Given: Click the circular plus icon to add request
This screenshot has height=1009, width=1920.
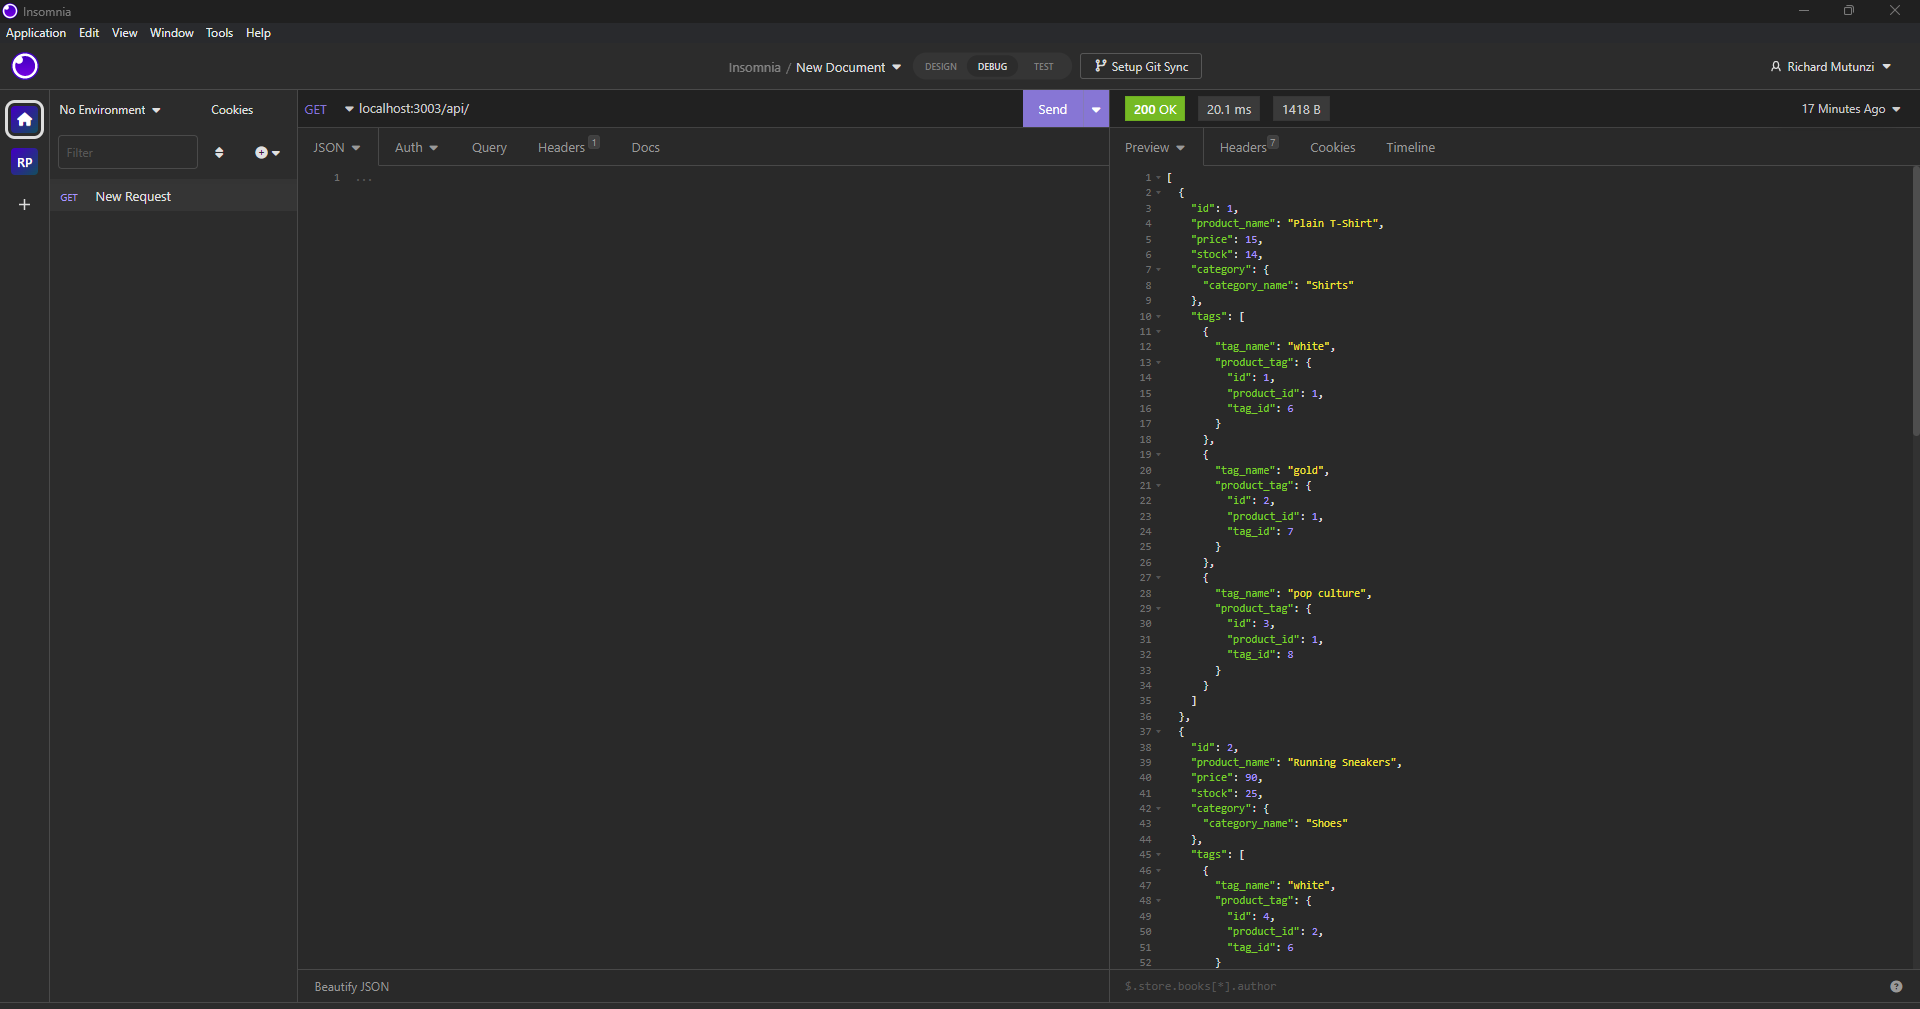Looking at the screenshot, I should [x=262, y=152].
